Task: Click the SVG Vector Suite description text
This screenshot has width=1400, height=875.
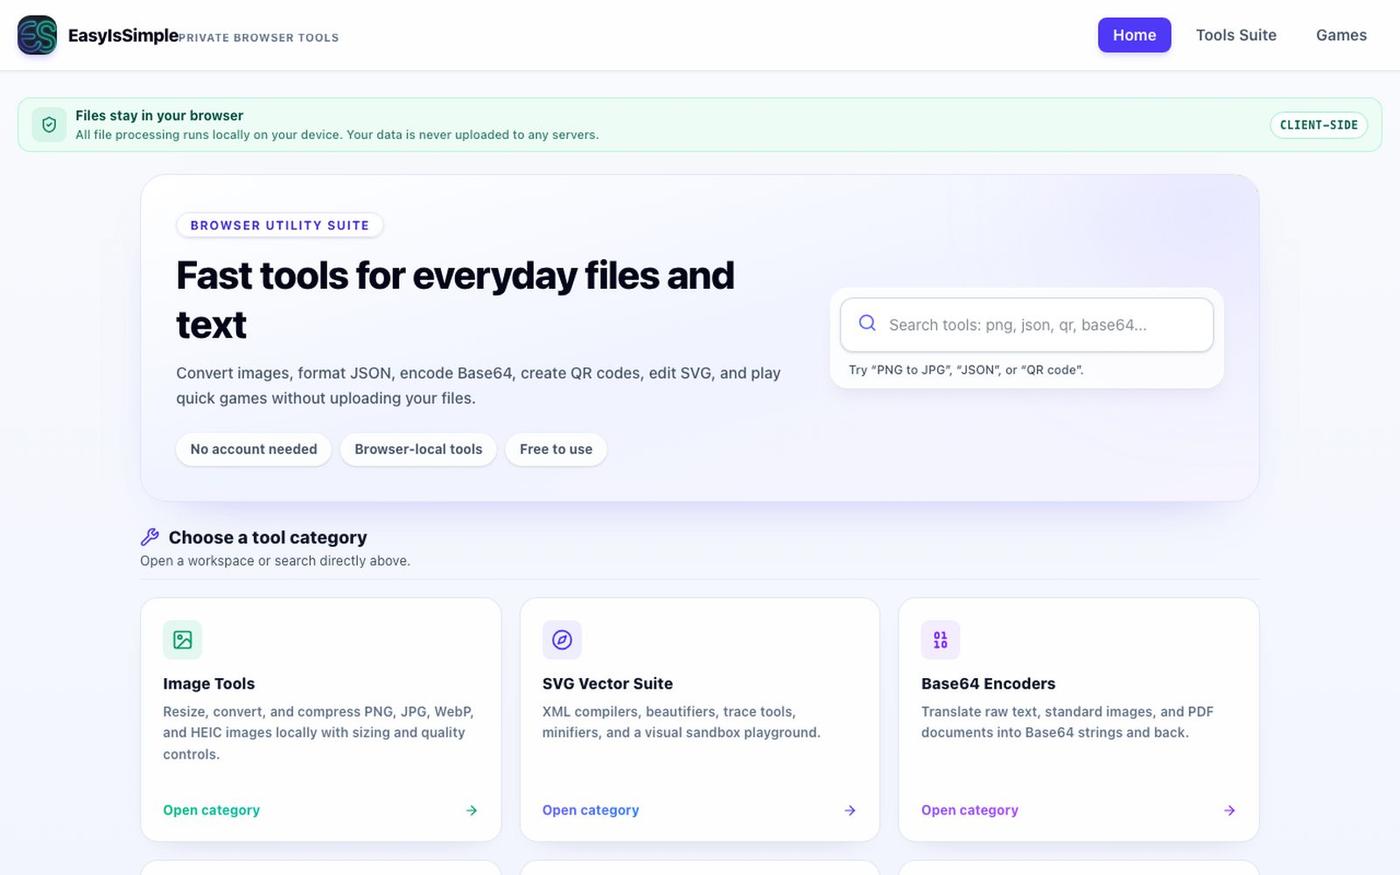Action: tap(681, 722)
